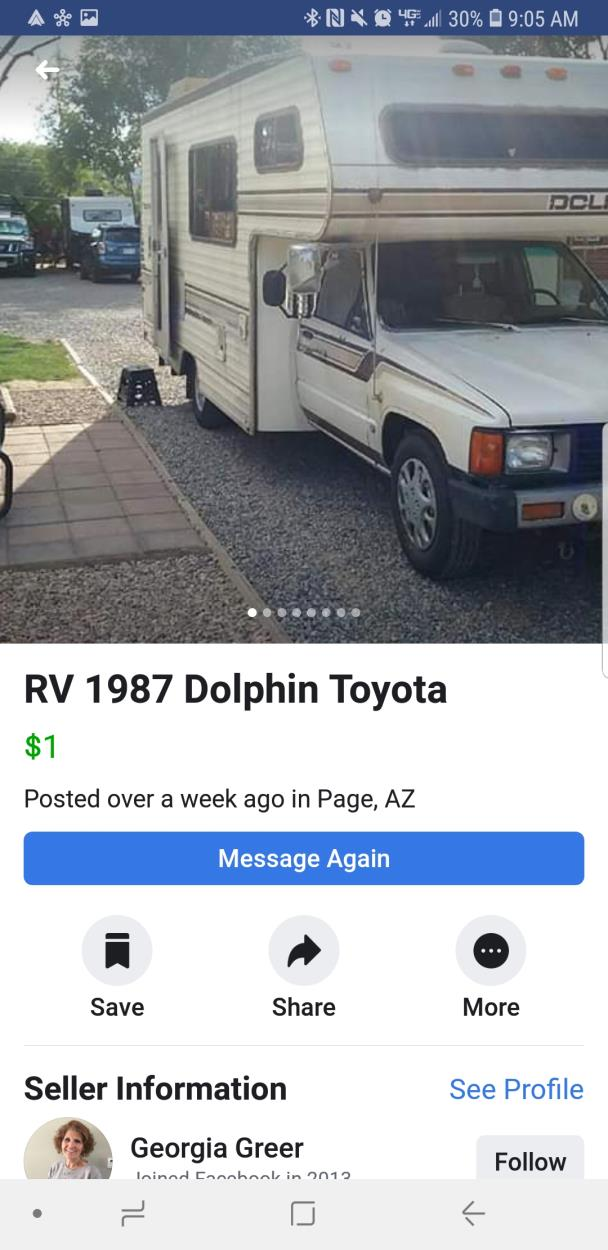Screen dimensions: 608x1250
Task: Save the listing with the bookmark icon
Action: pyautogui.click(x=117, y=950)
